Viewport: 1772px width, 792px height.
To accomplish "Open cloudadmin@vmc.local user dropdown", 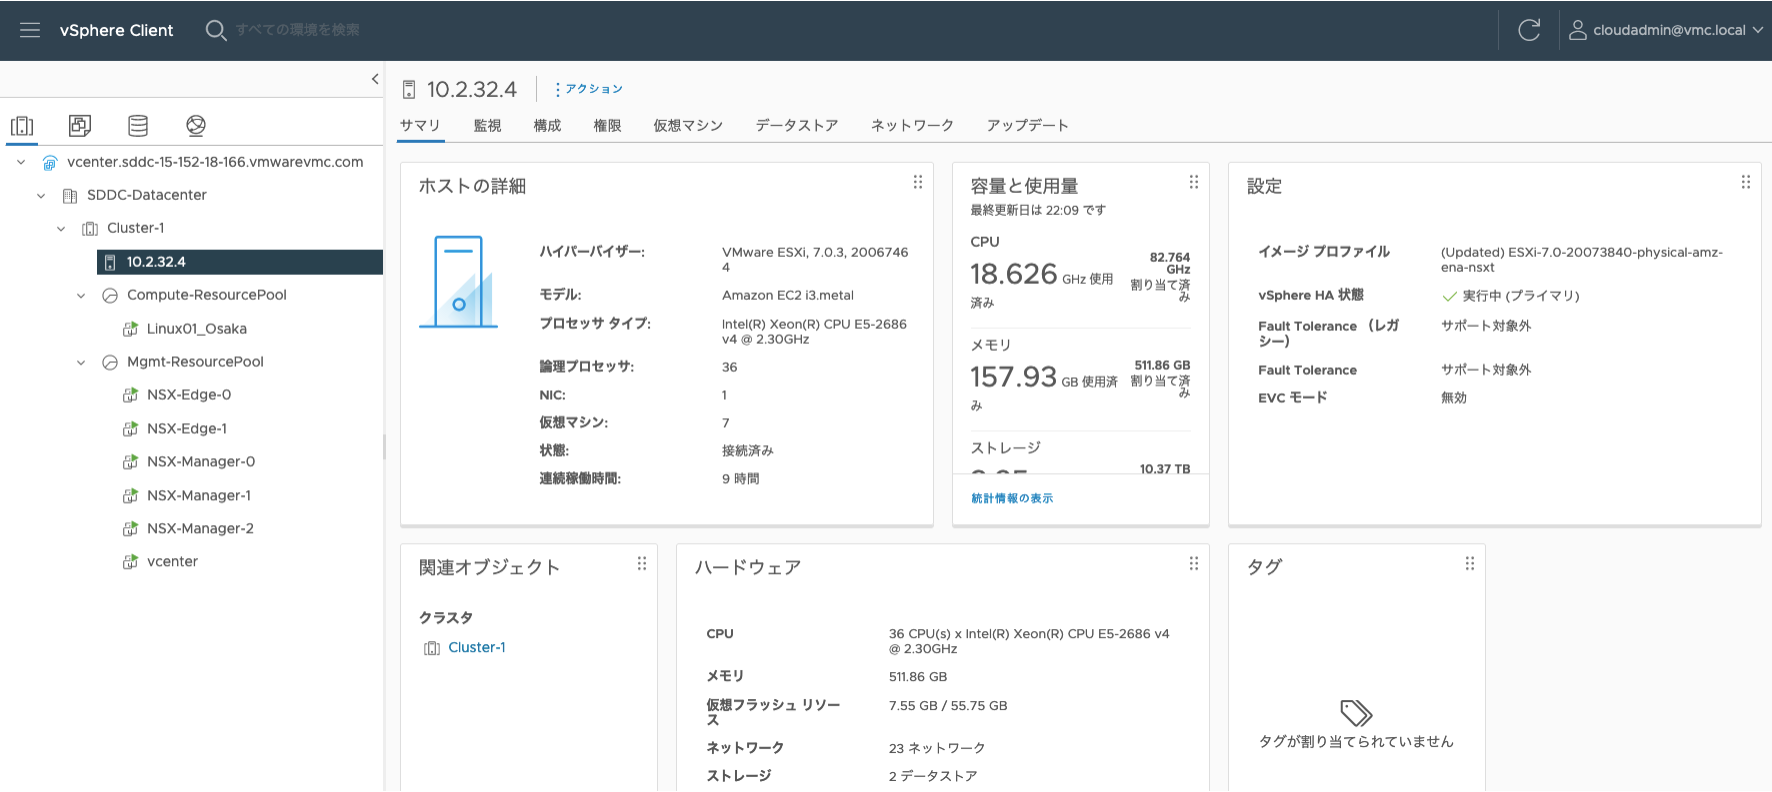I will (x=1666, y=30).
